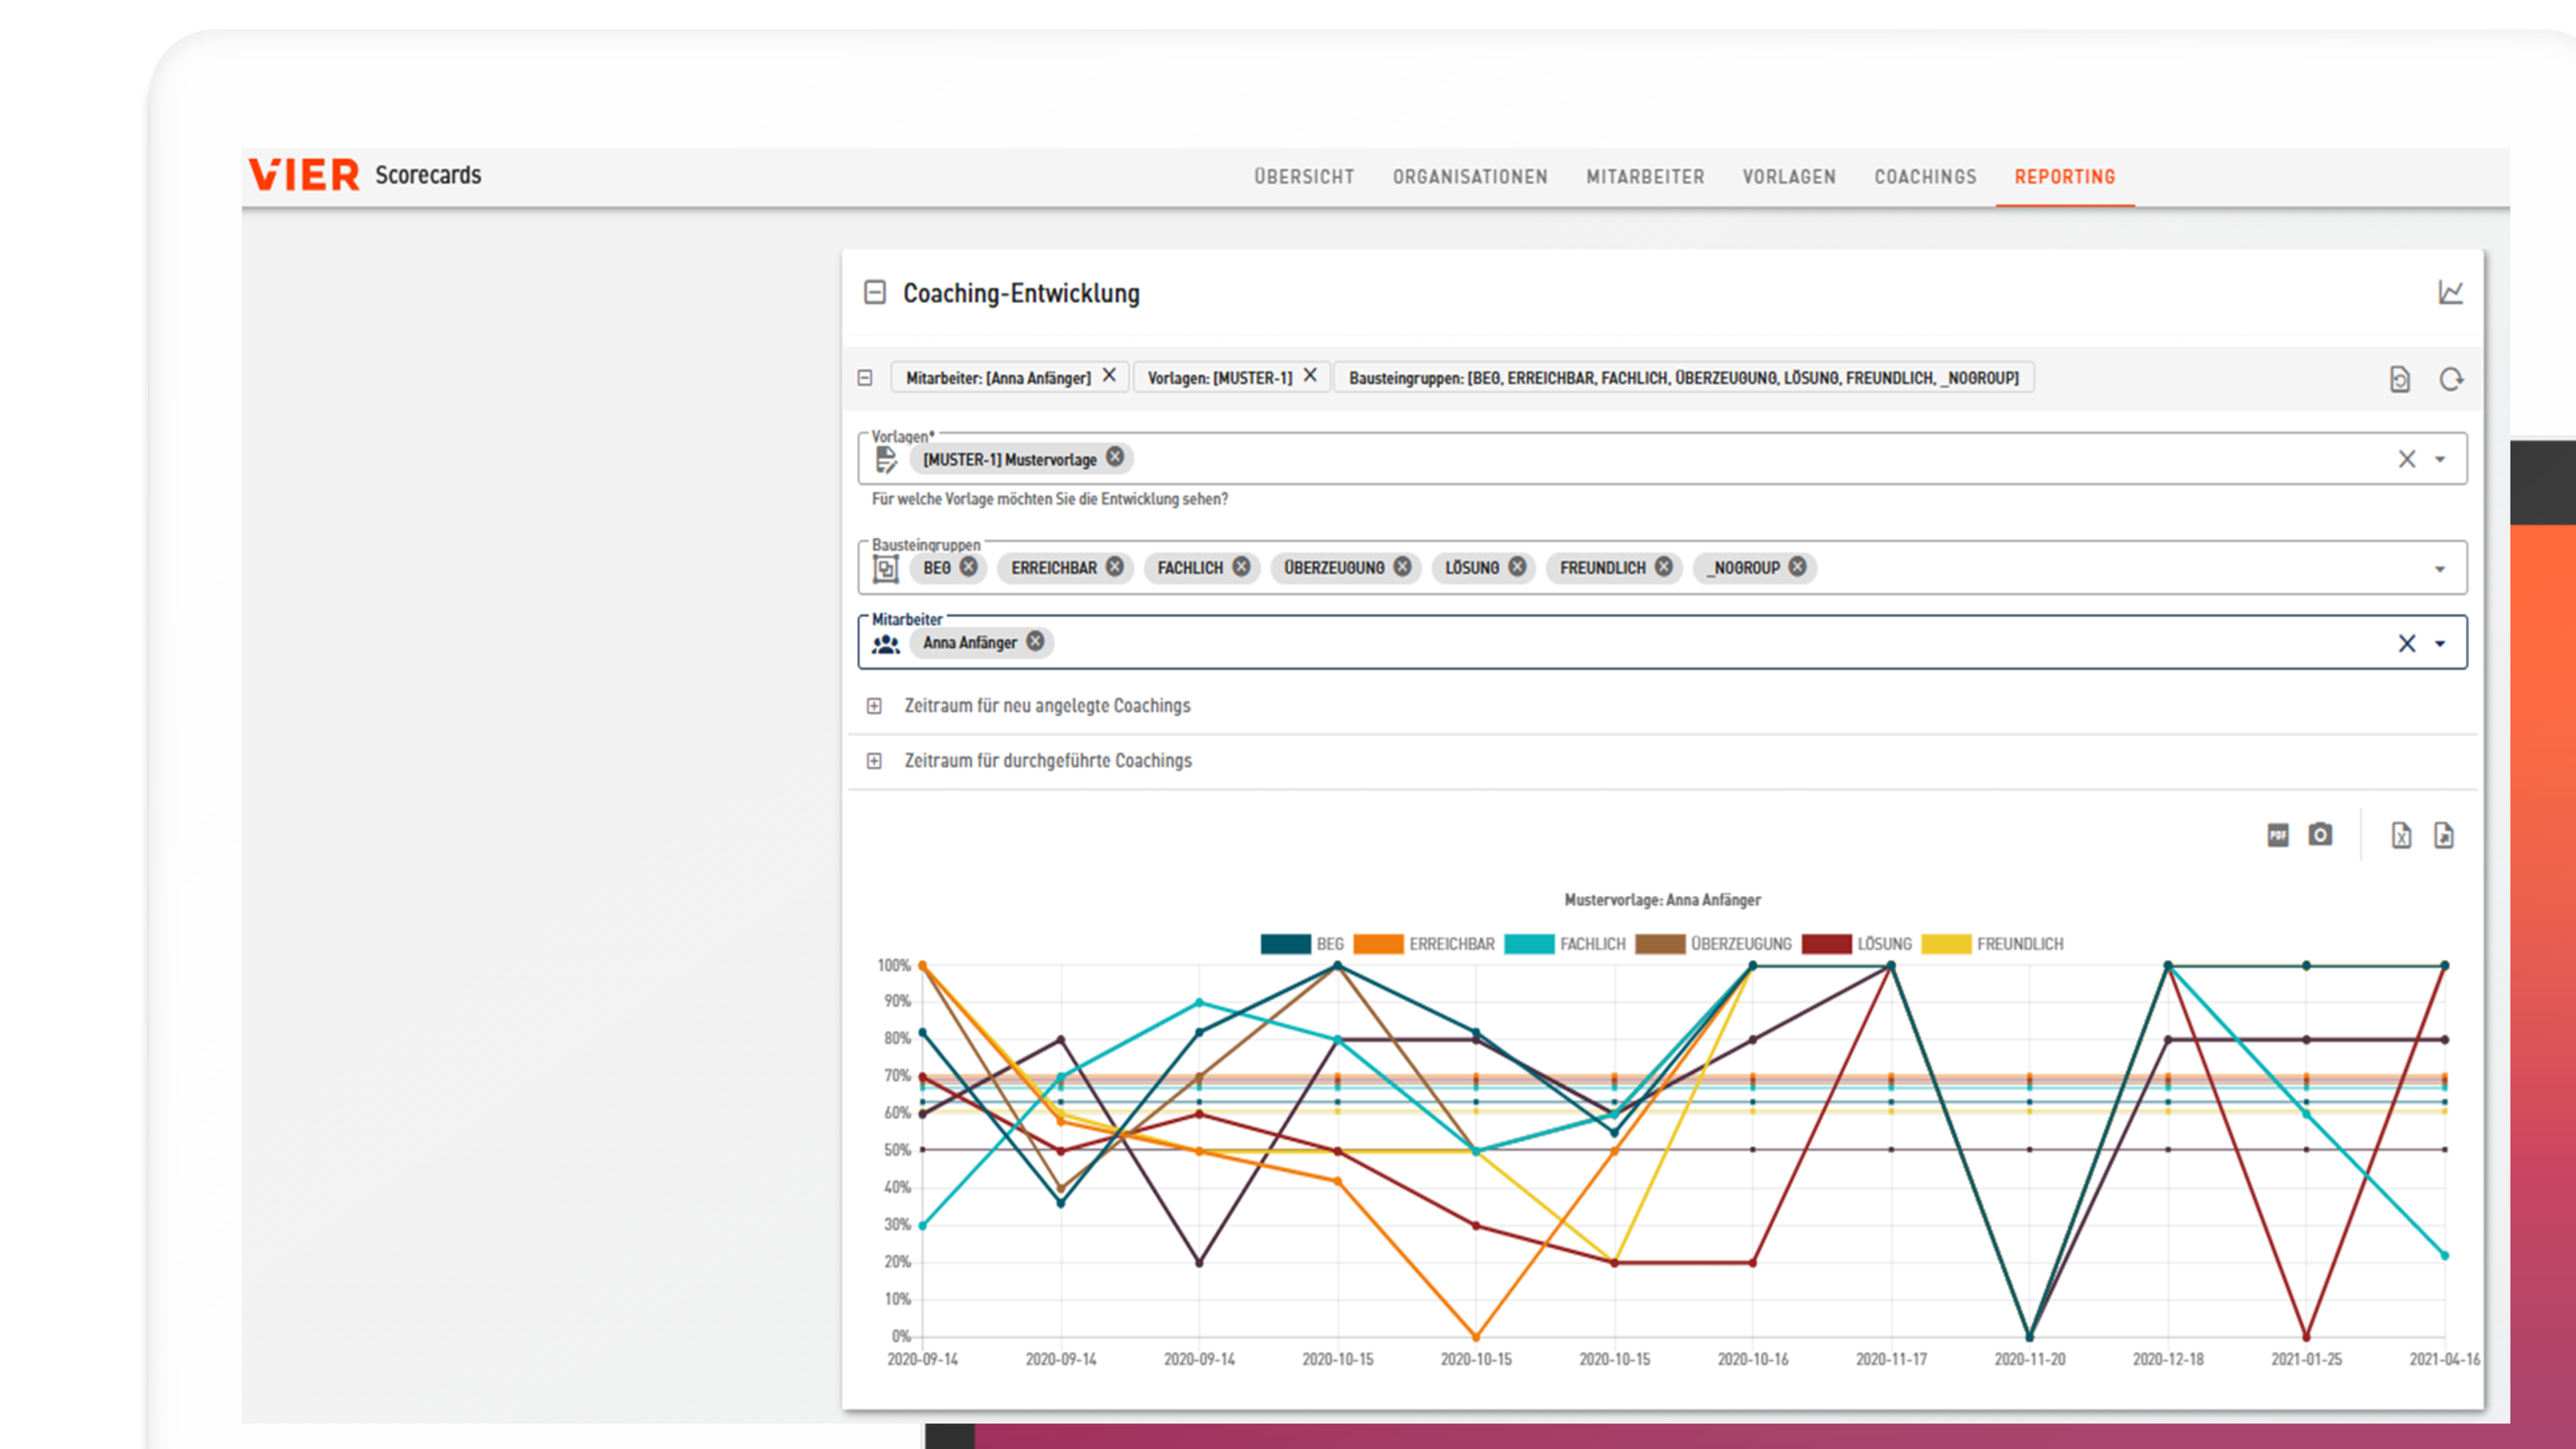The width and height of the screenshot is (2576, 1449).
Task: Open the Bausteingruppen dropdown arrow
Action: (2440, 569)
